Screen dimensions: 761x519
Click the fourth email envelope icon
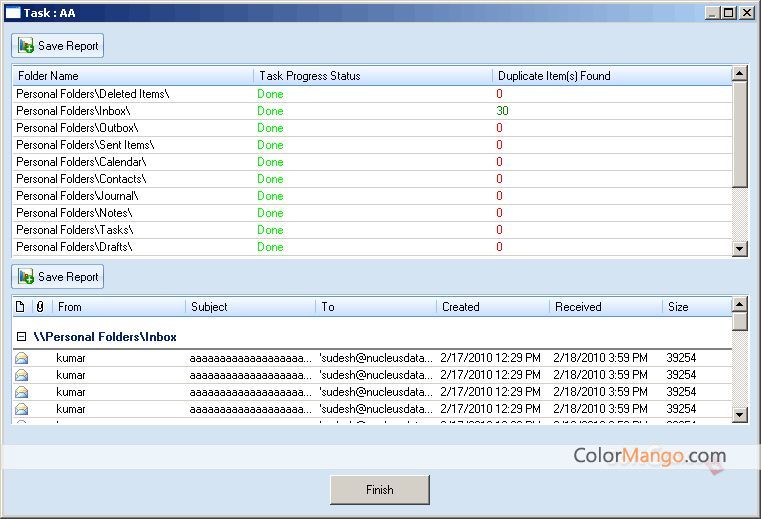tap(21, 409)
